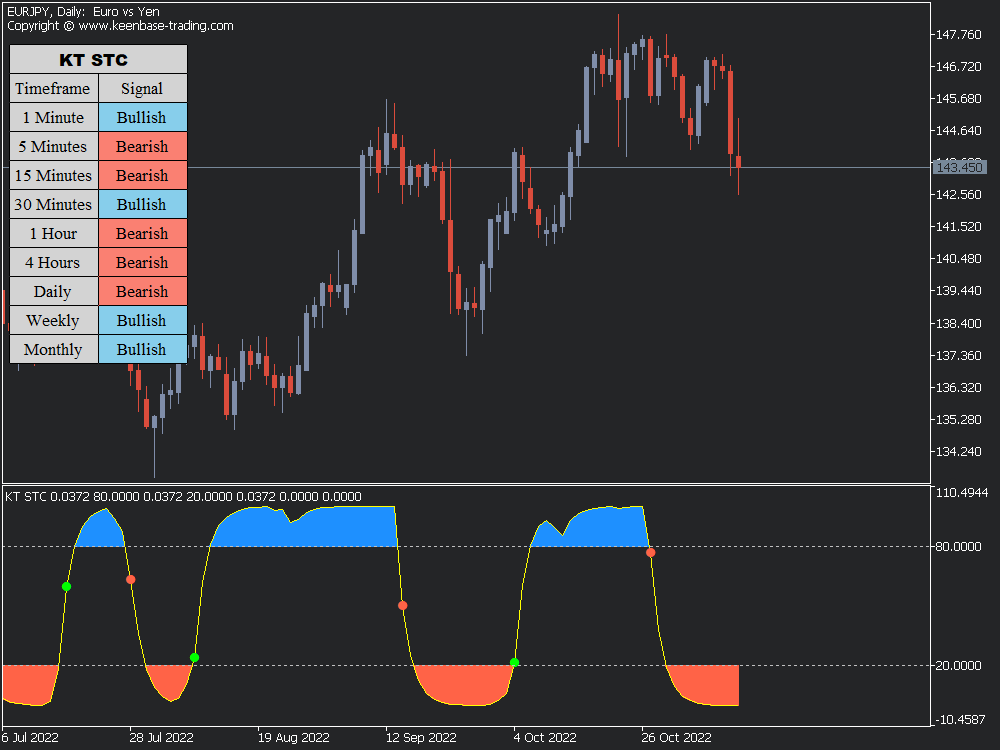Click the Bearish signal for 4 Hours
The width and height of the screenshot is (1000, 750).
pyautogui.click(x=143, y=262)
